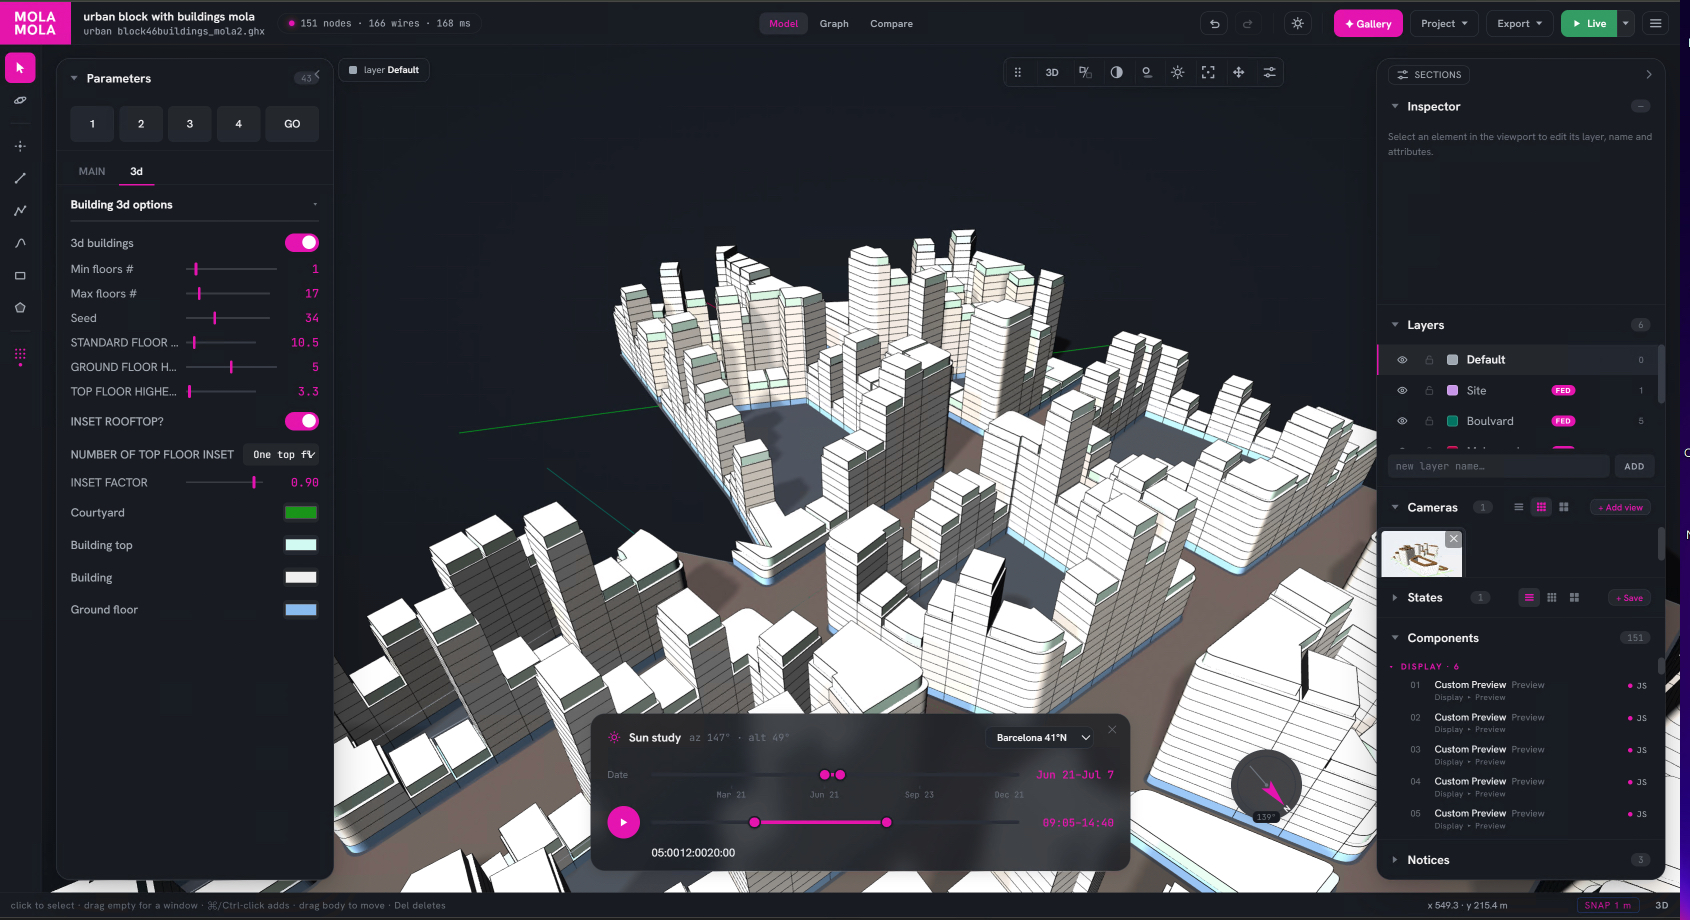
Task: Switch to the Graph tab
Action: tap(834, 24)
